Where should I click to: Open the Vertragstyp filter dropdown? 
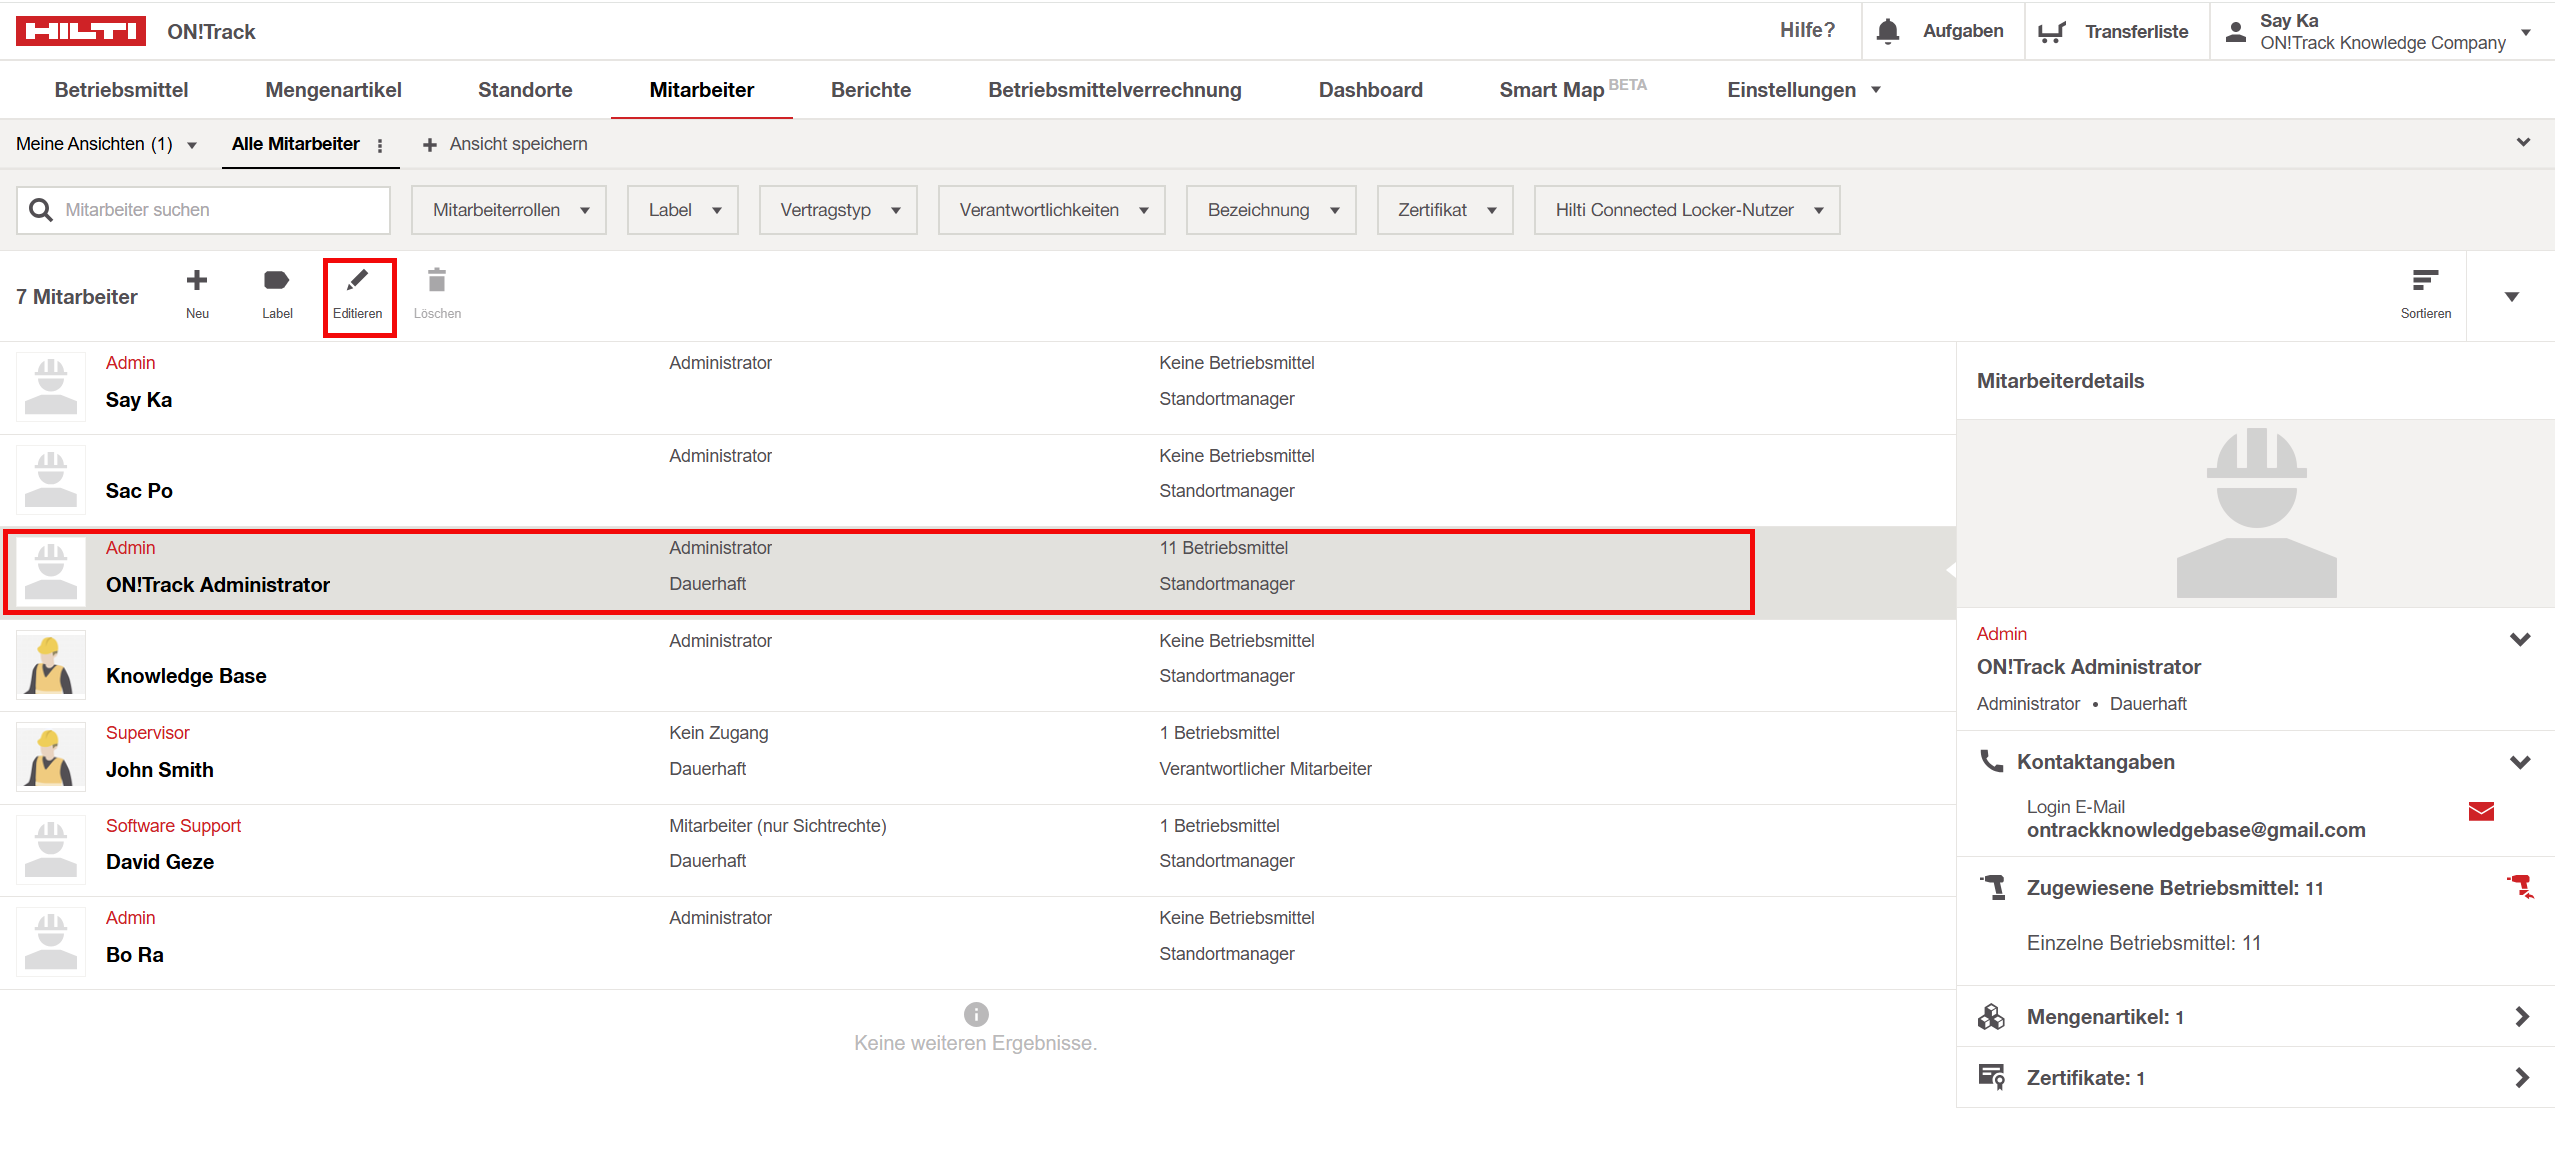coord(838,210)
